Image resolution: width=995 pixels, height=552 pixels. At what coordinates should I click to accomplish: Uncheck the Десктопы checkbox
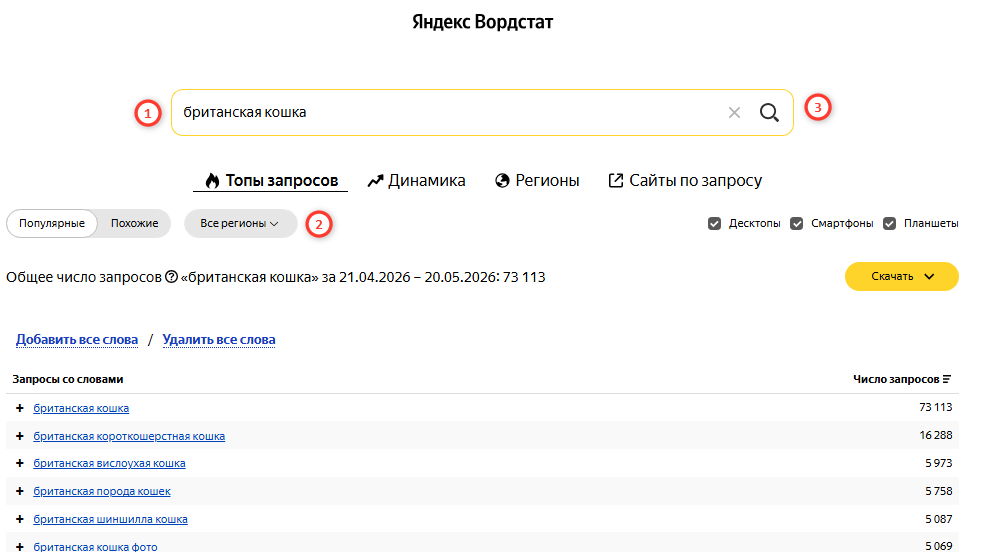(715, 223)
